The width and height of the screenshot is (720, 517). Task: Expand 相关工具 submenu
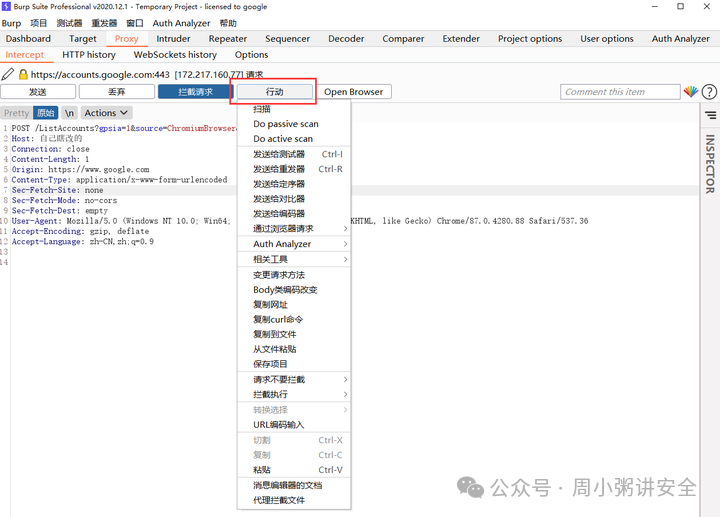pyautogui.click(x=294, y=259)
